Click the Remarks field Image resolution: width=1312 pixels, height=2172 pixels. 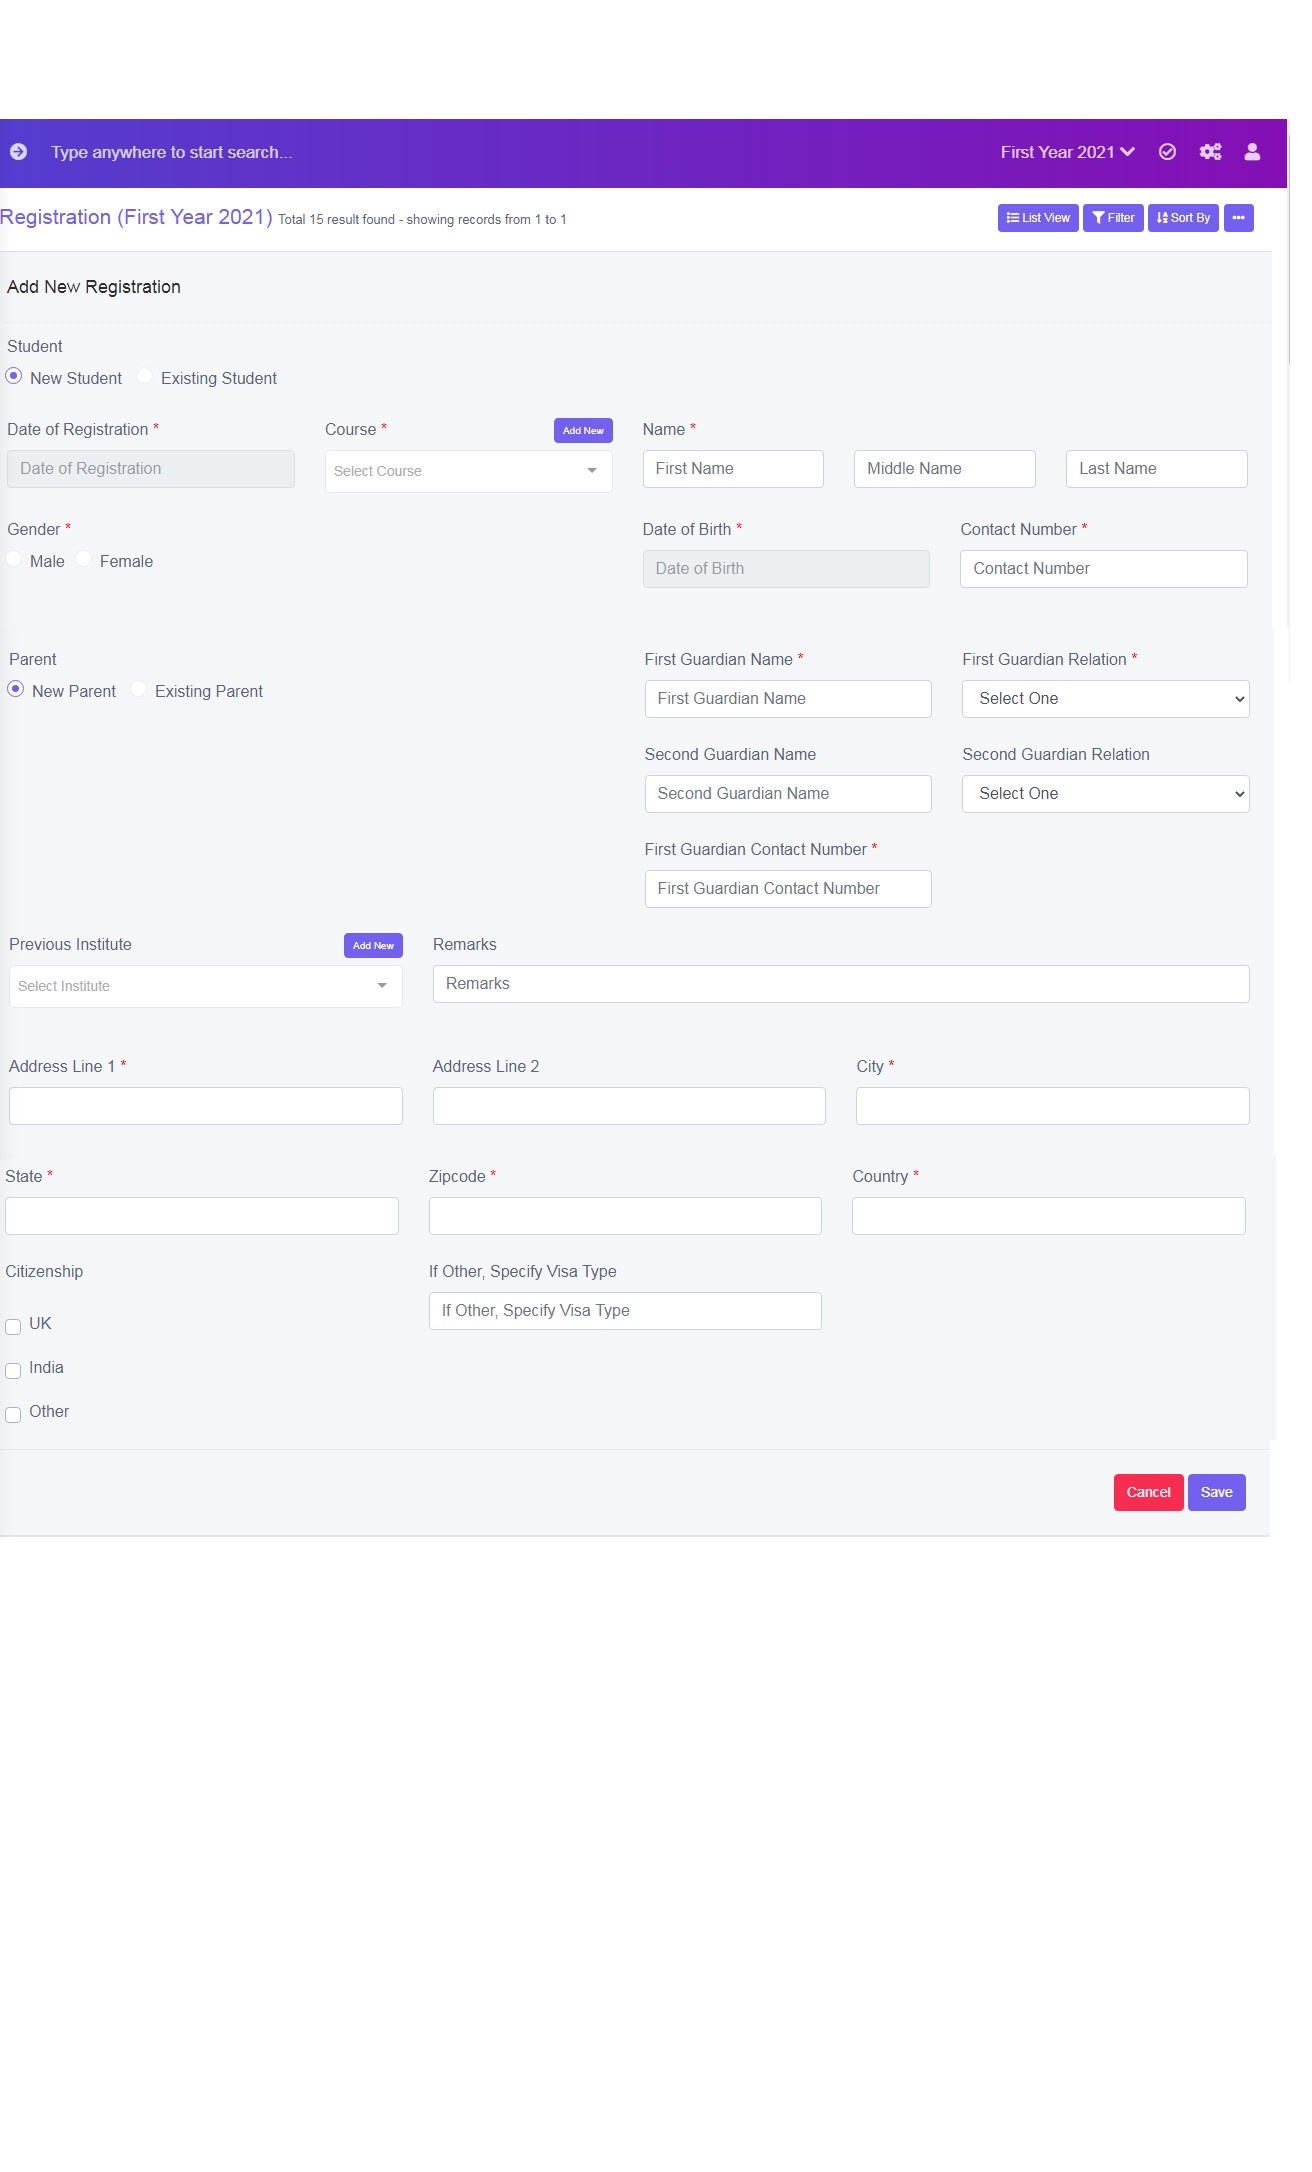coord(841,984)
